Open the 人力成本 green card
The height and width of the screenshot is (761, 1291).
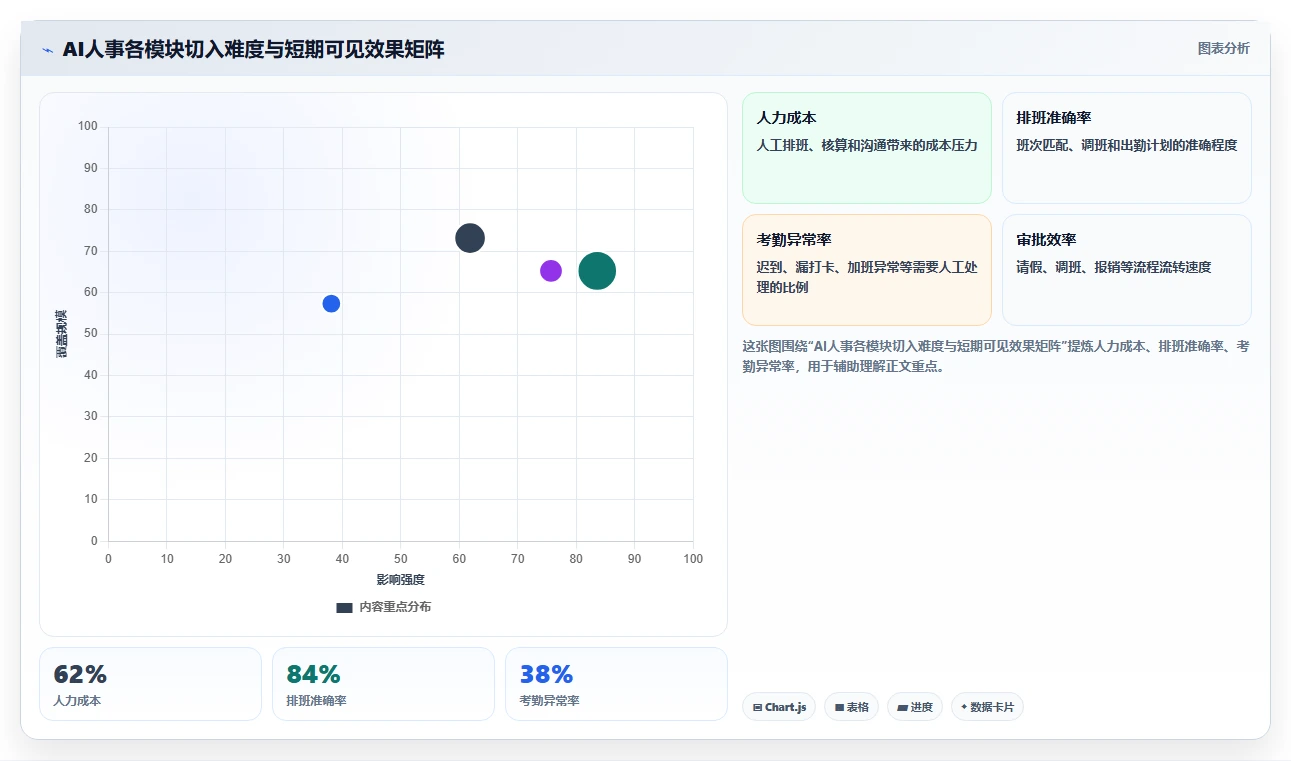pyautogui.click(x=866, y=148)
